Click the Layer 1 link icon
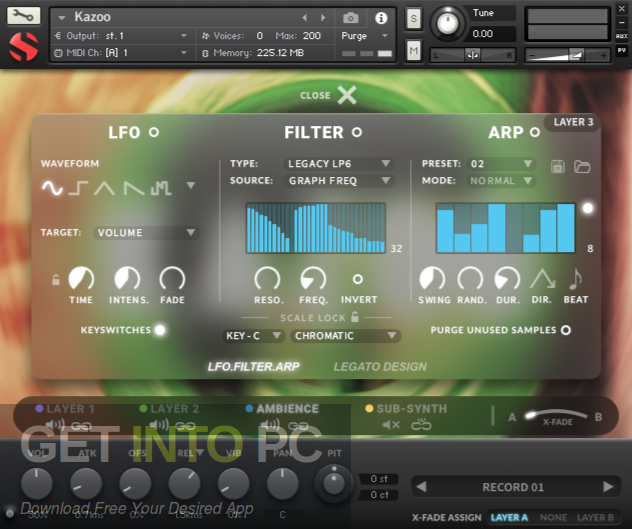This screenshot has width=632, height=529. pyautogui.click(x=81, y=425)
